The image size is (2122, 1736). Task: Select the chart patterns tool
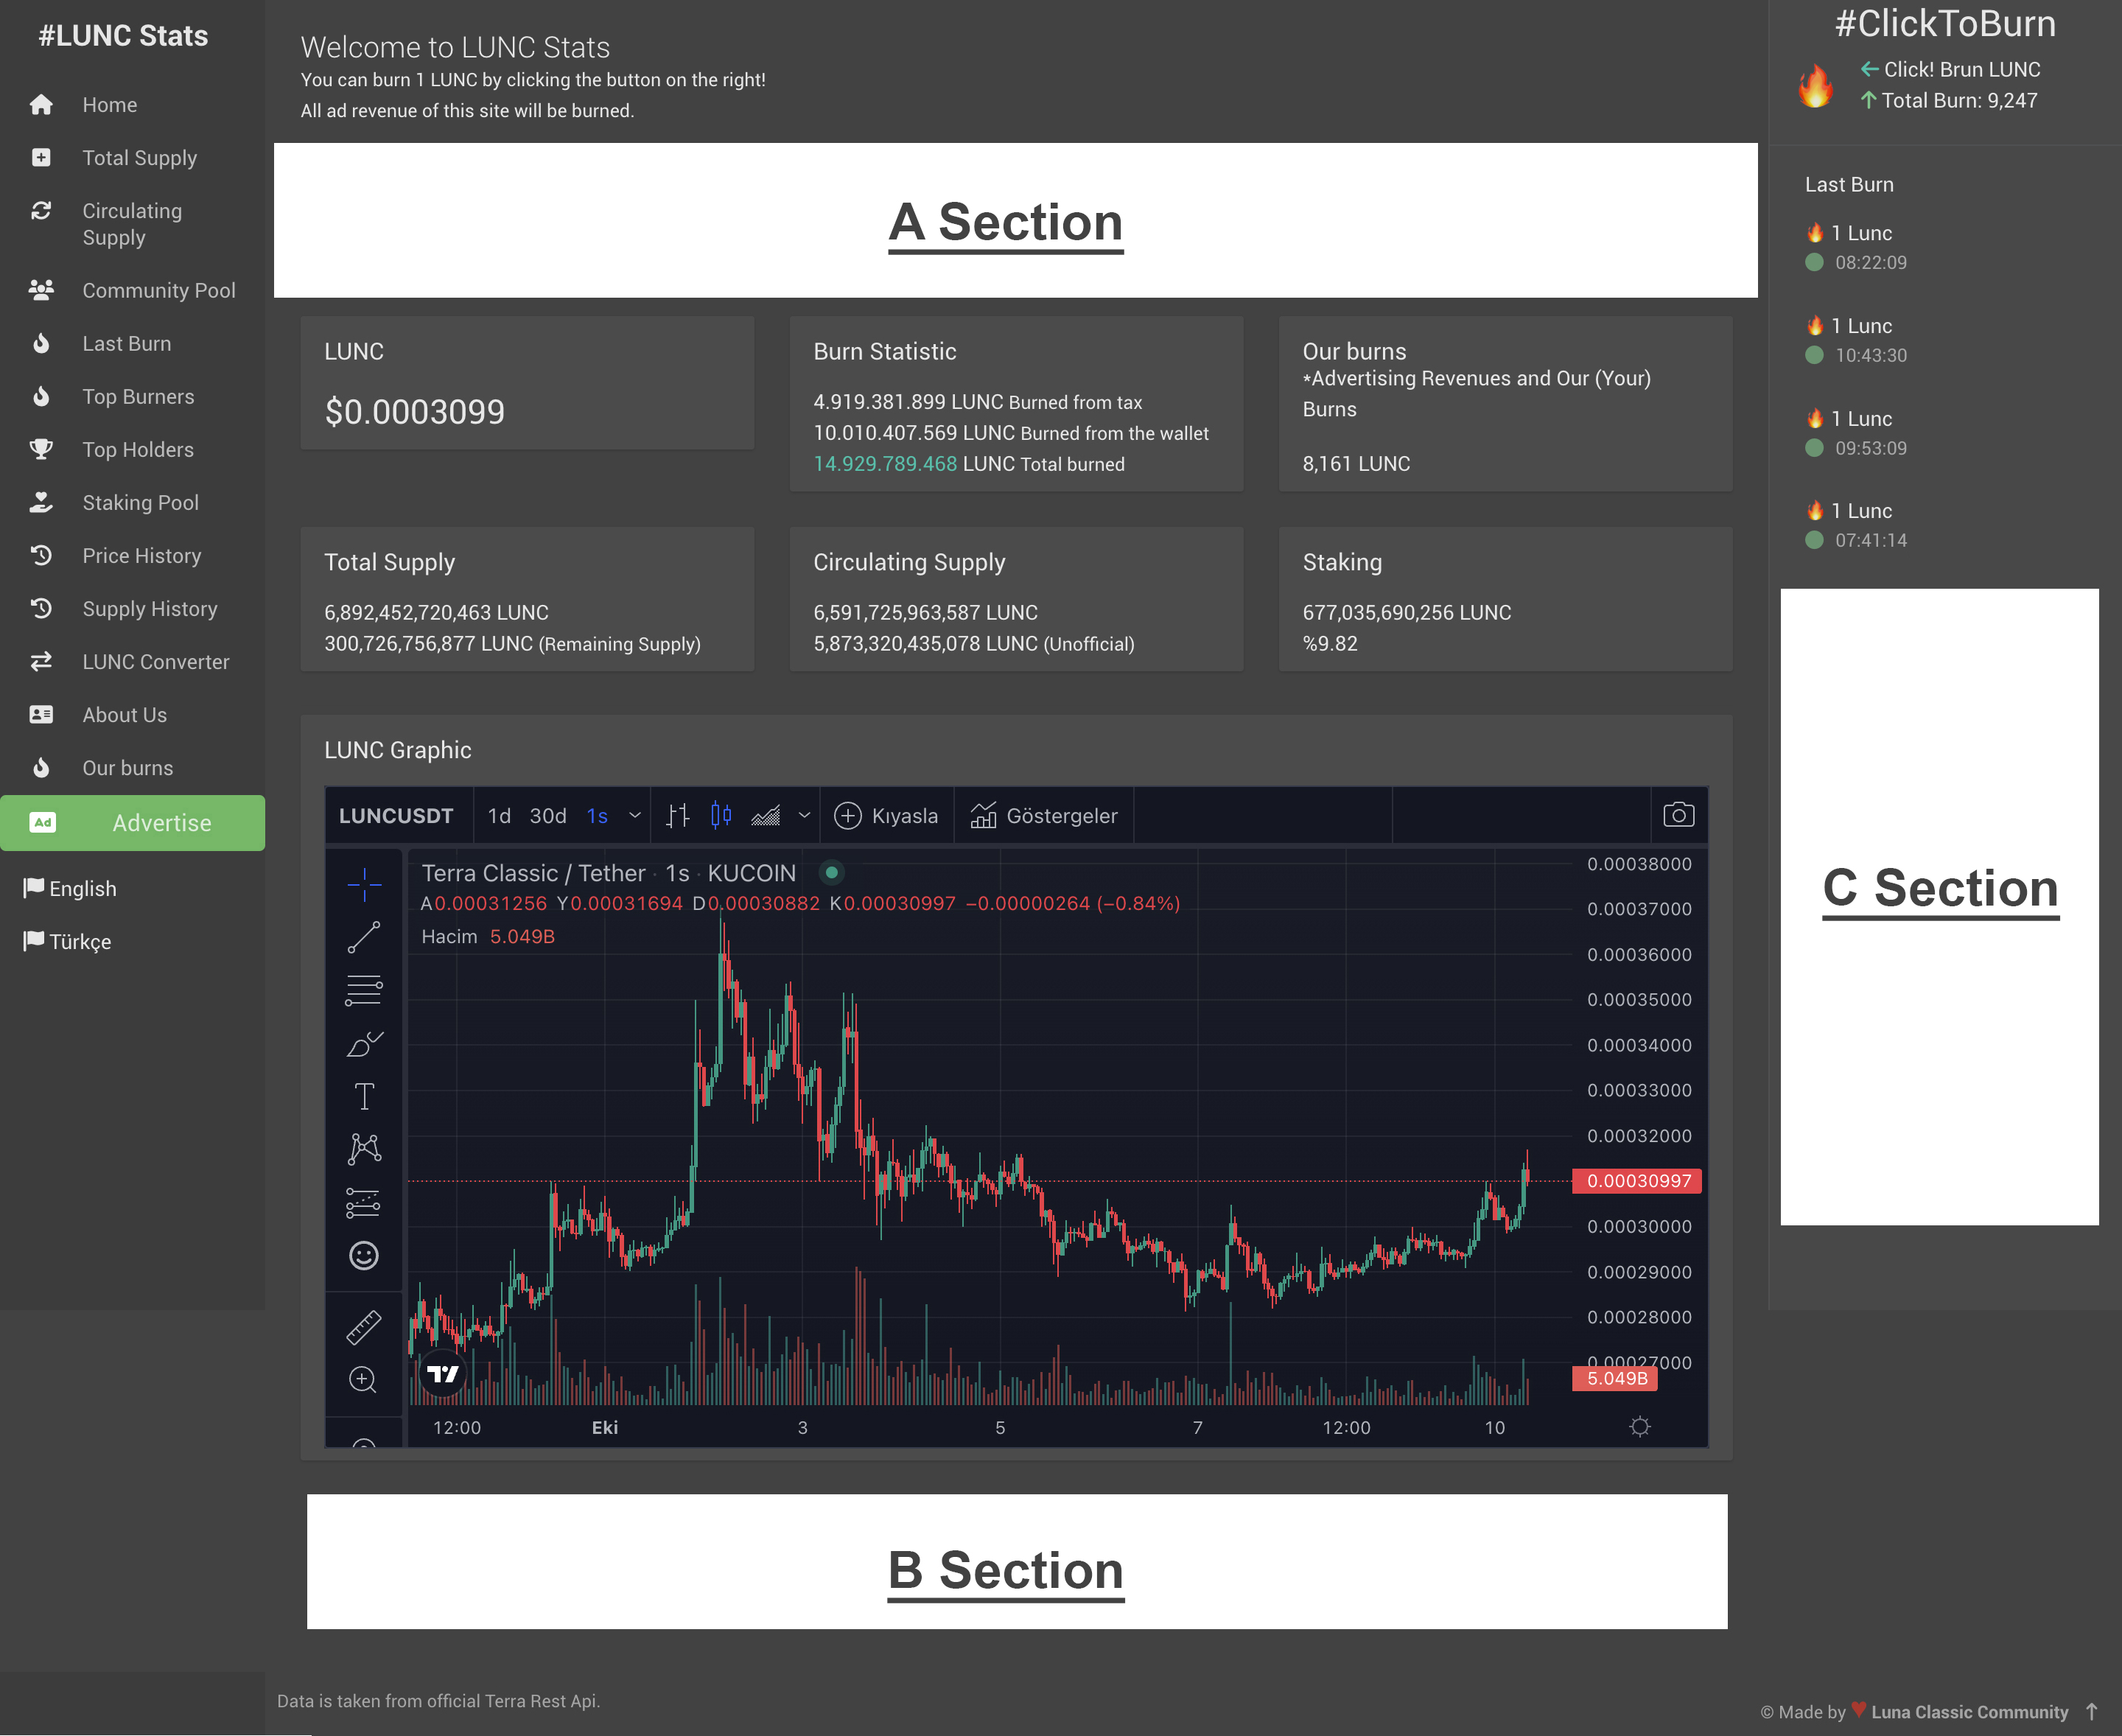coord(364,1149)
